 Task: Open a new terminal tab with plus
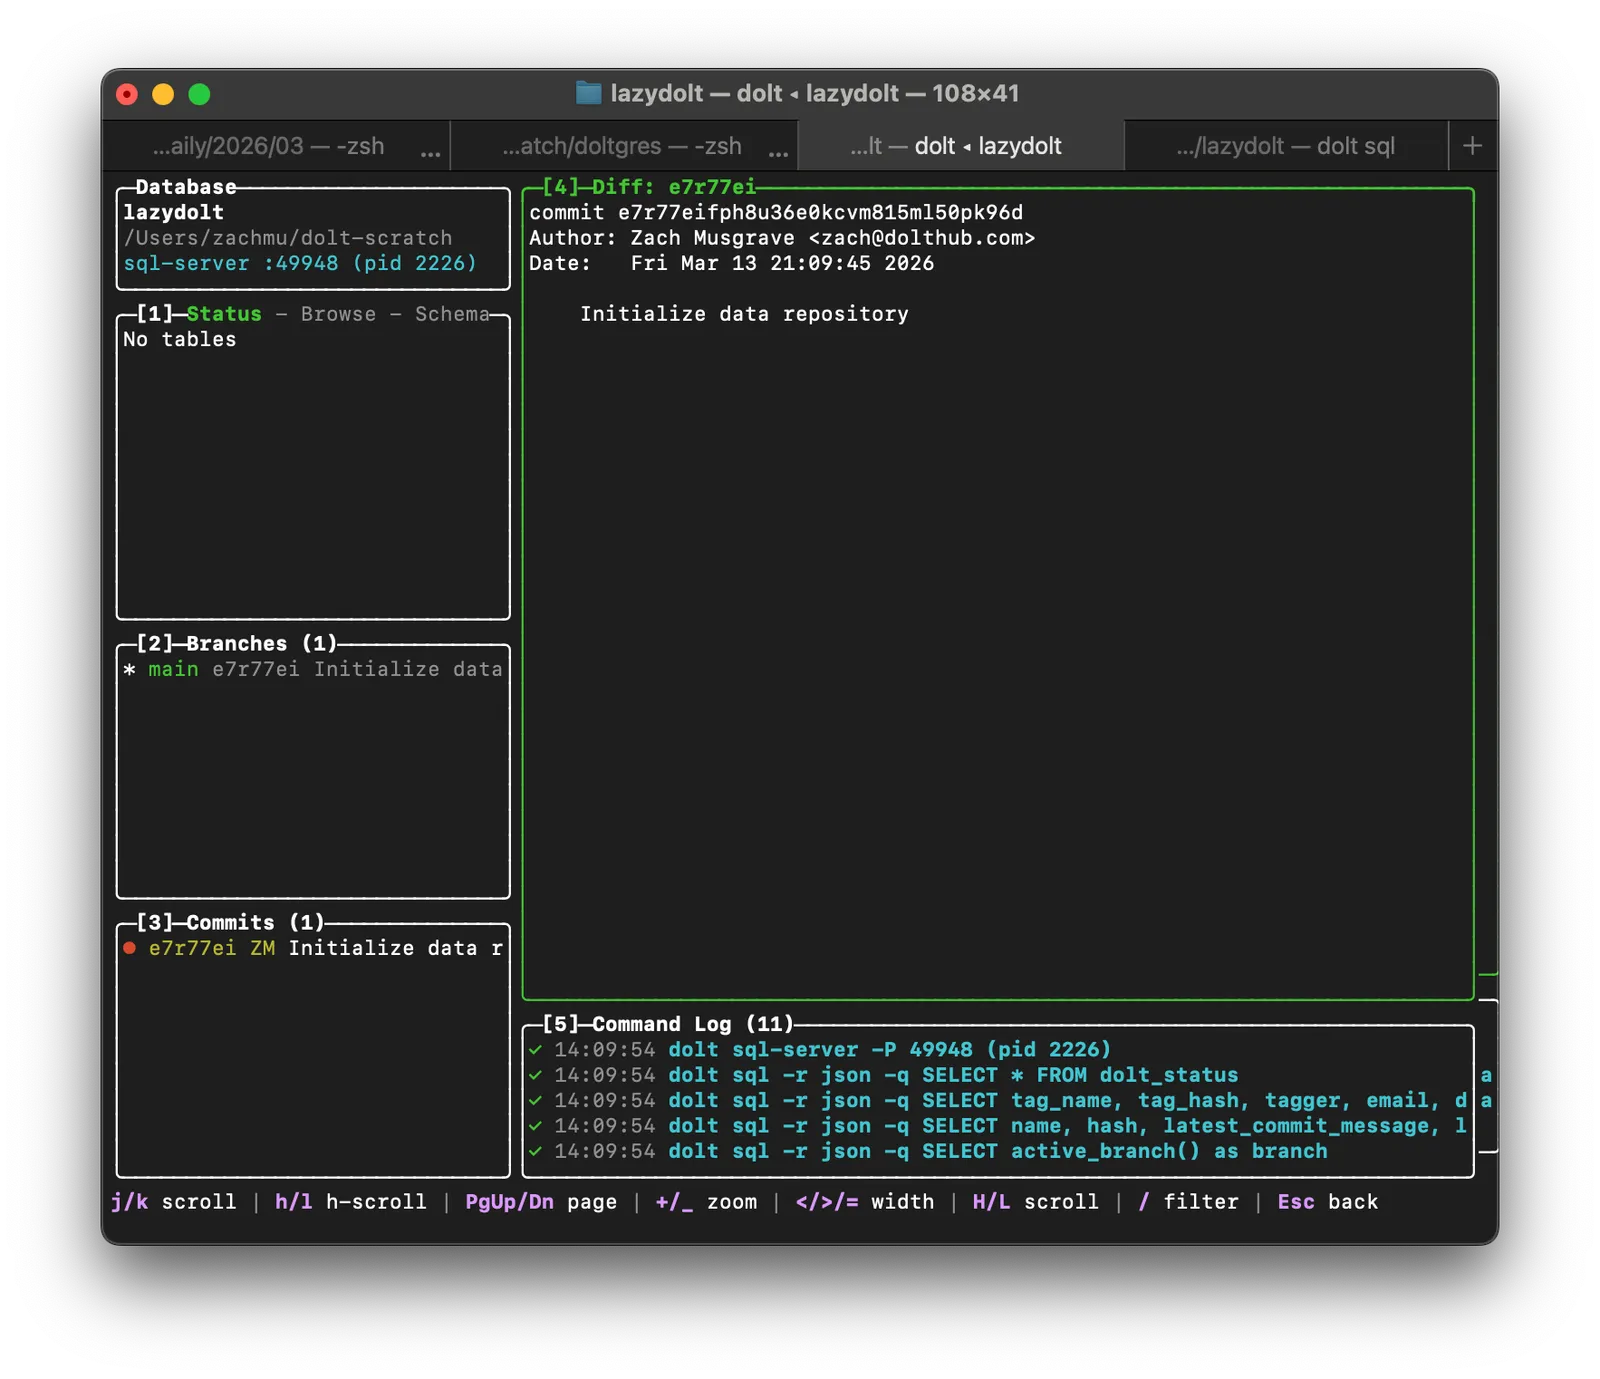pos(1472,146)
